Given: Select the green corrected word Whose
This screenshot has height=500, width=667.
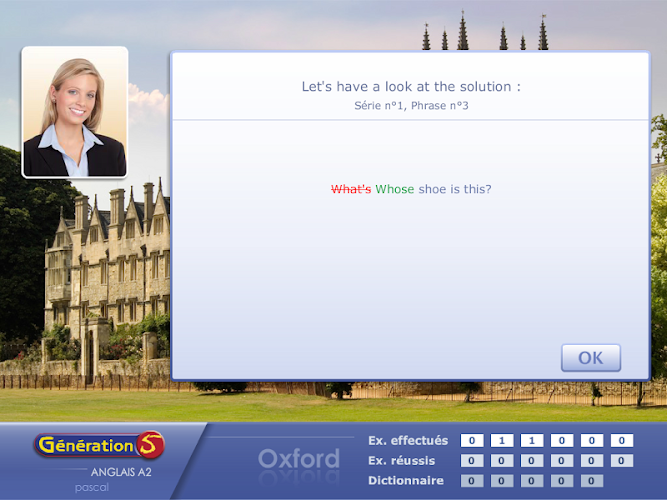Looking at the screenshot, I should [395, 189].
